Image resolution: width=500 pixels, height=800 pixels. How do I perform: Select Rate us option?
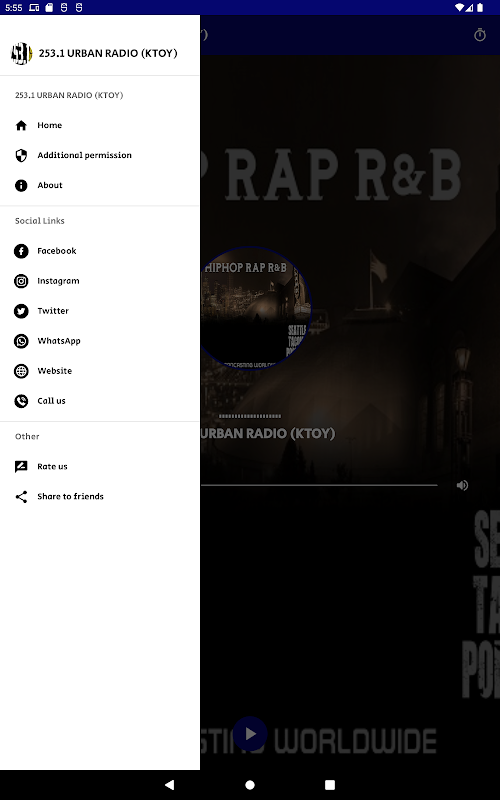100,467
